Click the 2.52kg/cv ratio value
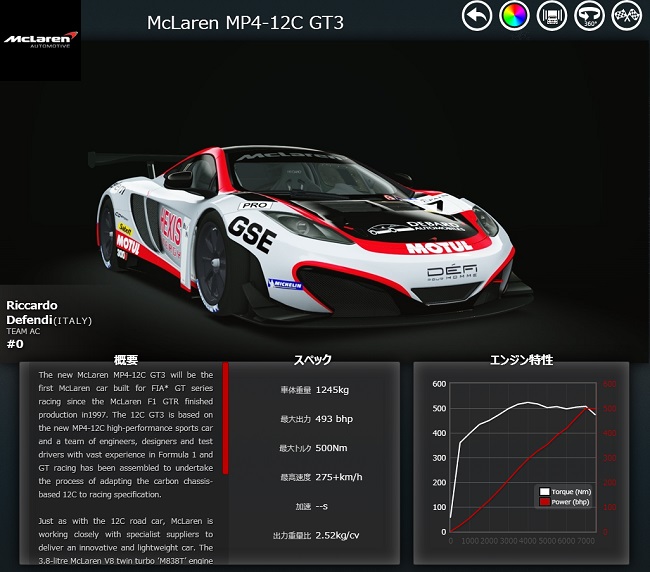 pos(337,535)
